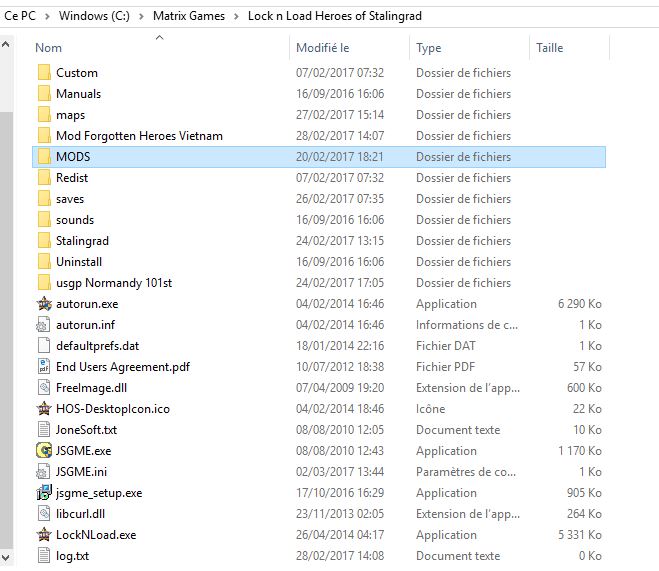This screenshot has width=659, height=571.
Task: Go to Ce PC in the address bar
Action: pyautogui.click(x=20, y=16)
